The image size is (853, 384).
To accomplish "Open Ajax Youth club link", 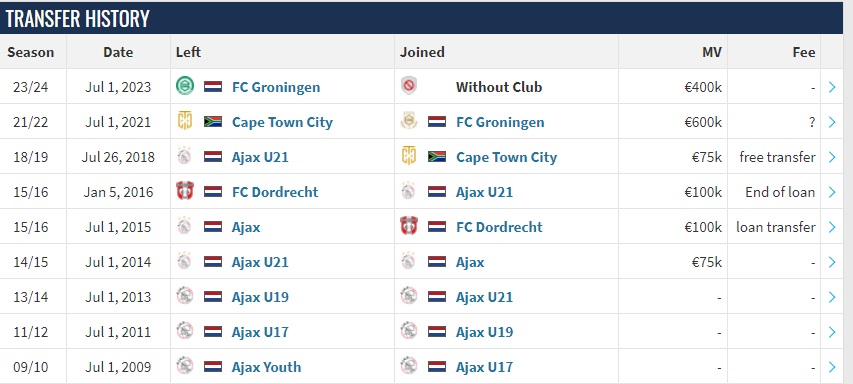I will click(x=266, y=367).
